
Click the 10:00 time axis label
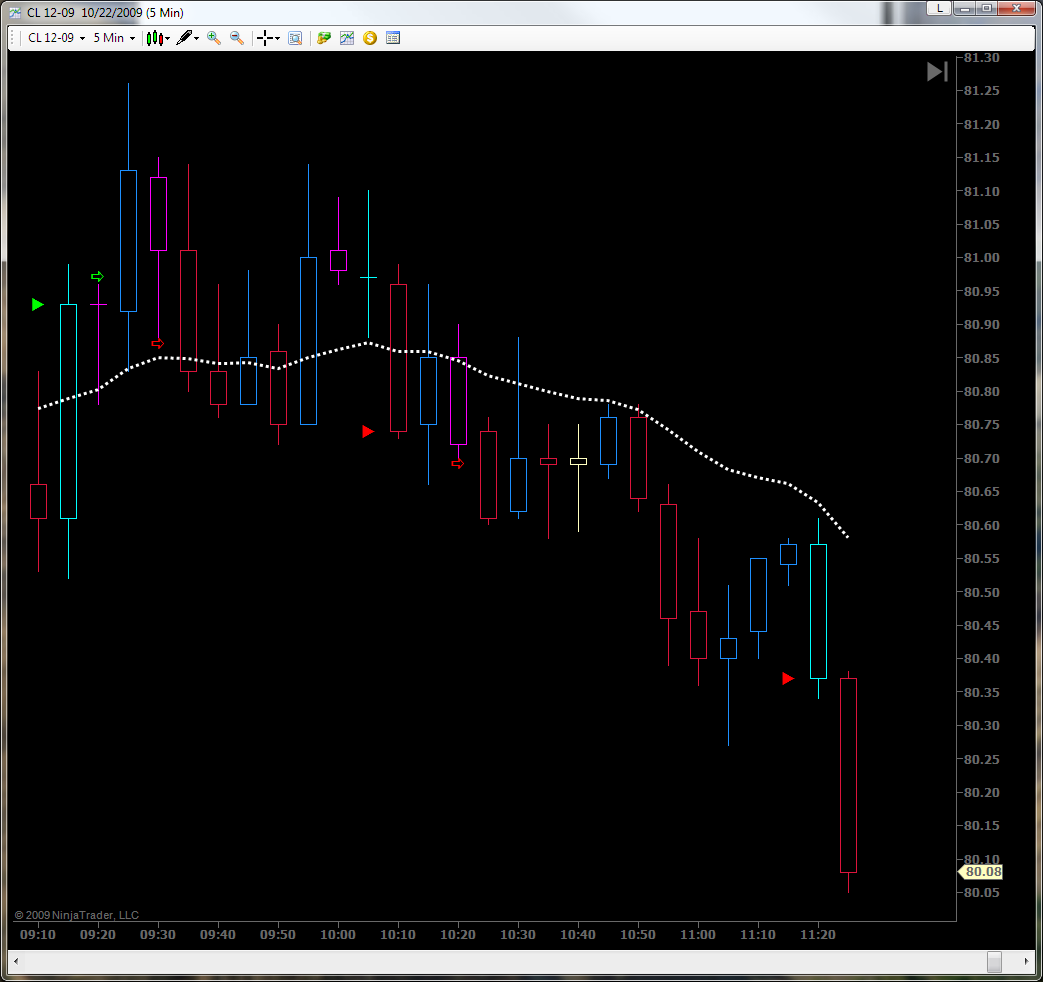tap(338, 935)
